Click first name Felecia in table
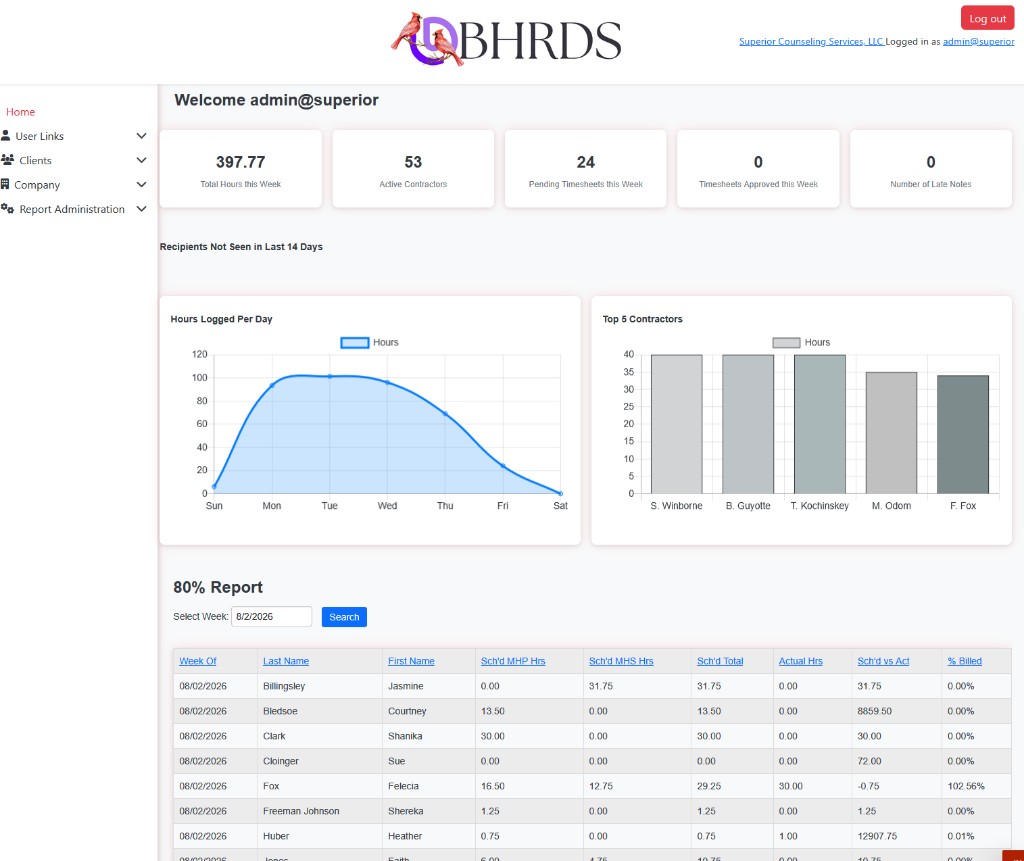 403,786
